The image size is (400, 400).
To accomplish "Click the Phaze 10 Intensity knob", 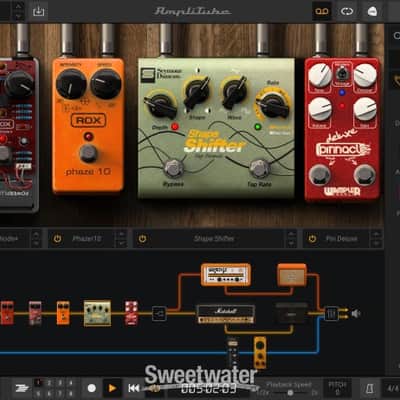I will coord(71,84).
